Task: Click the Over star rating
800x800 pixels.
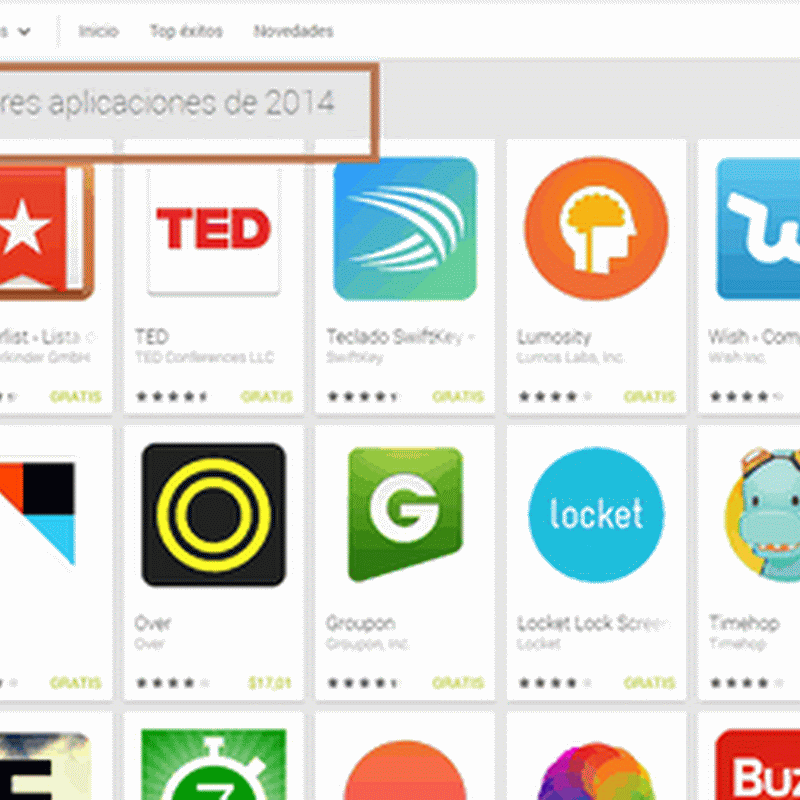Action: point(172,683)
